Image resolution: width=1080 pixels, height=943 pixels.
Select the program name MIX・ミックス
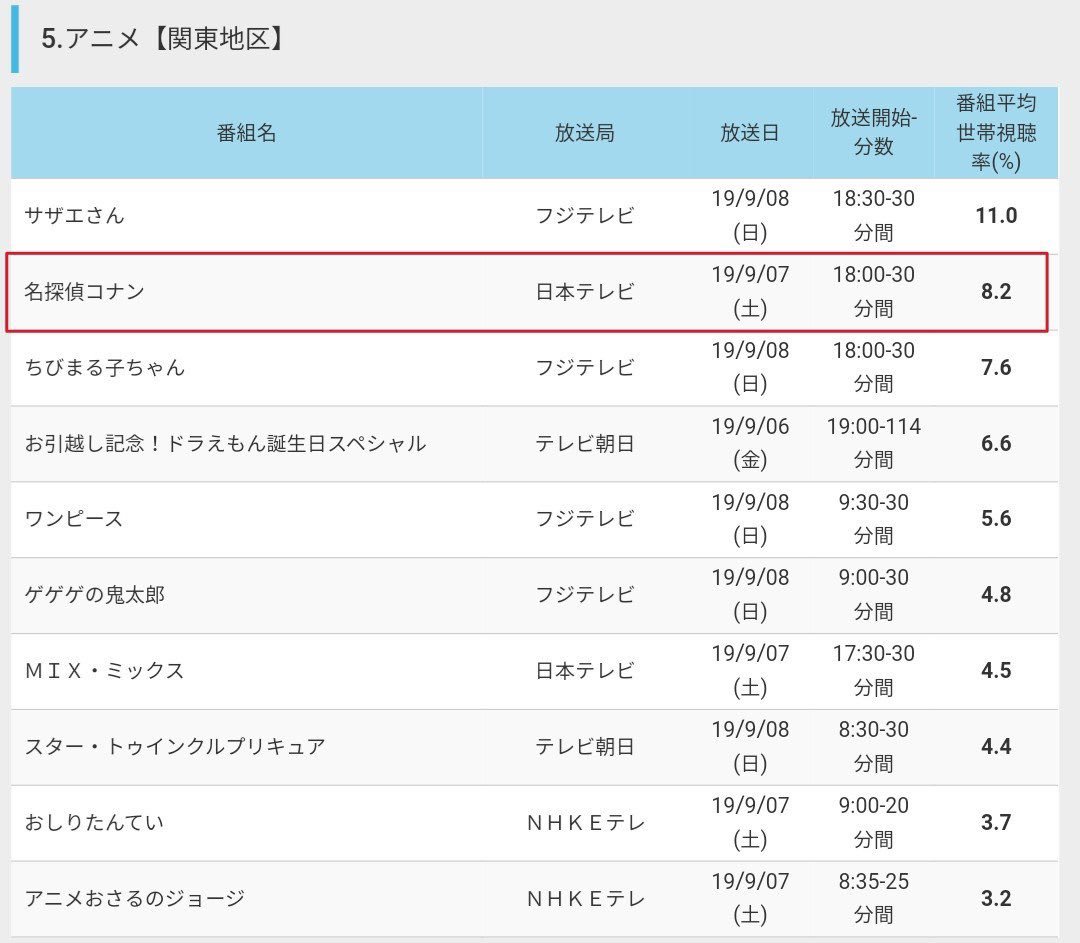[x=105, y=671]
